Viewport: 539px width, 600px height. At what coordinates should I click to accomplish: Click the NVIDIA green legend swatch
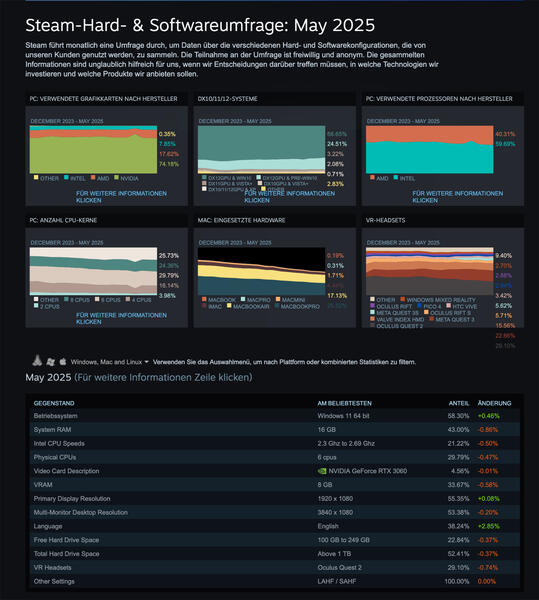point(116,178)
